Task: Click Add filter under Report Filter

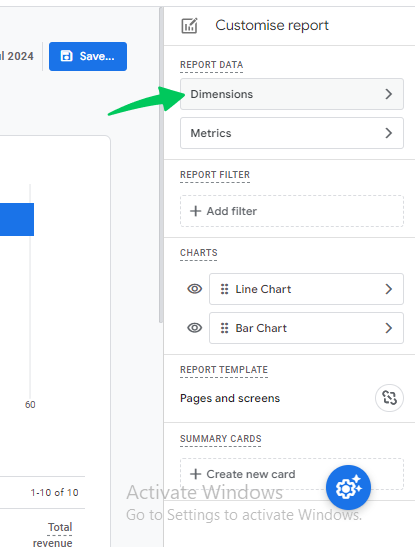Action: pyautogui.click(x=292, y=211)
